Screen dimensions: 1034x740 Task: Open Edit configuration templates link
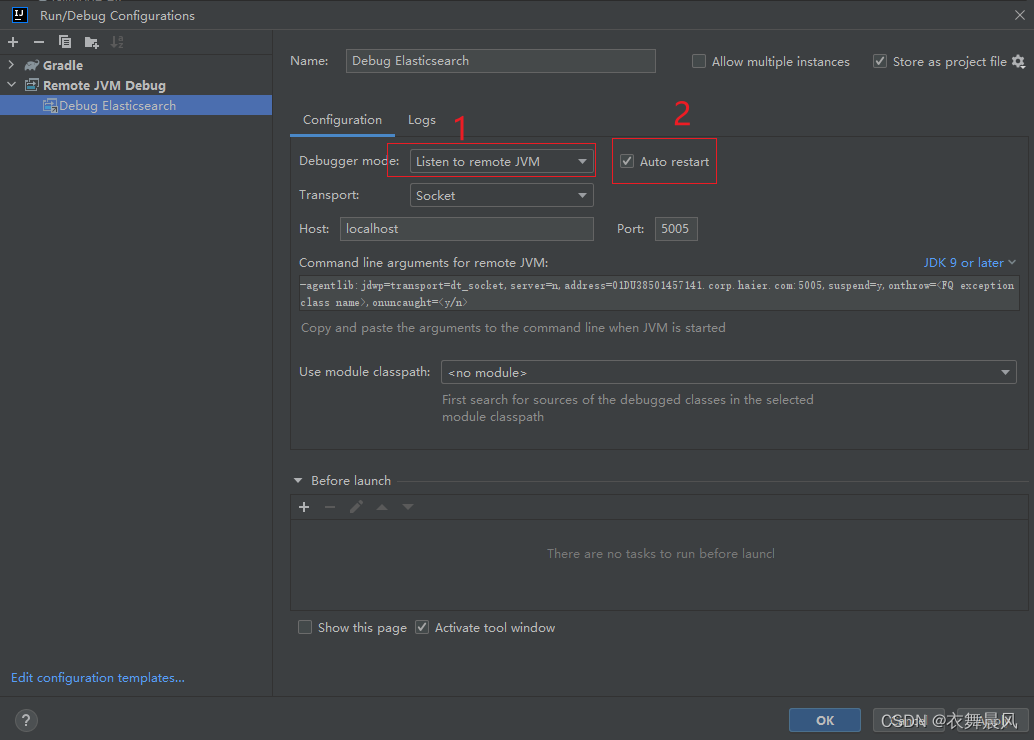pyautogui.click(x=98, y=678)
